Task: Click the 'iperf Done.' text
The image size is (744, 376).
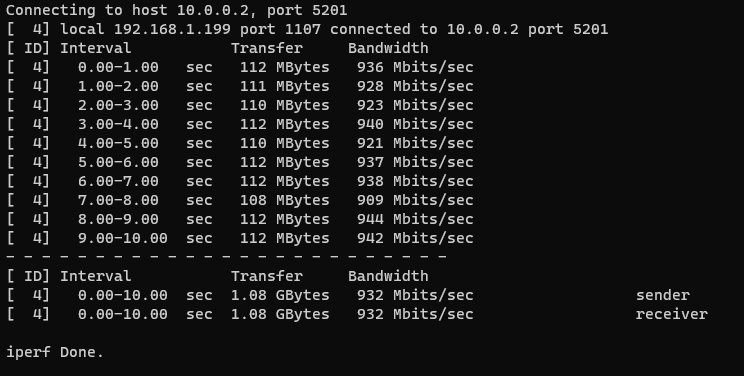Action: coord(55,352)
